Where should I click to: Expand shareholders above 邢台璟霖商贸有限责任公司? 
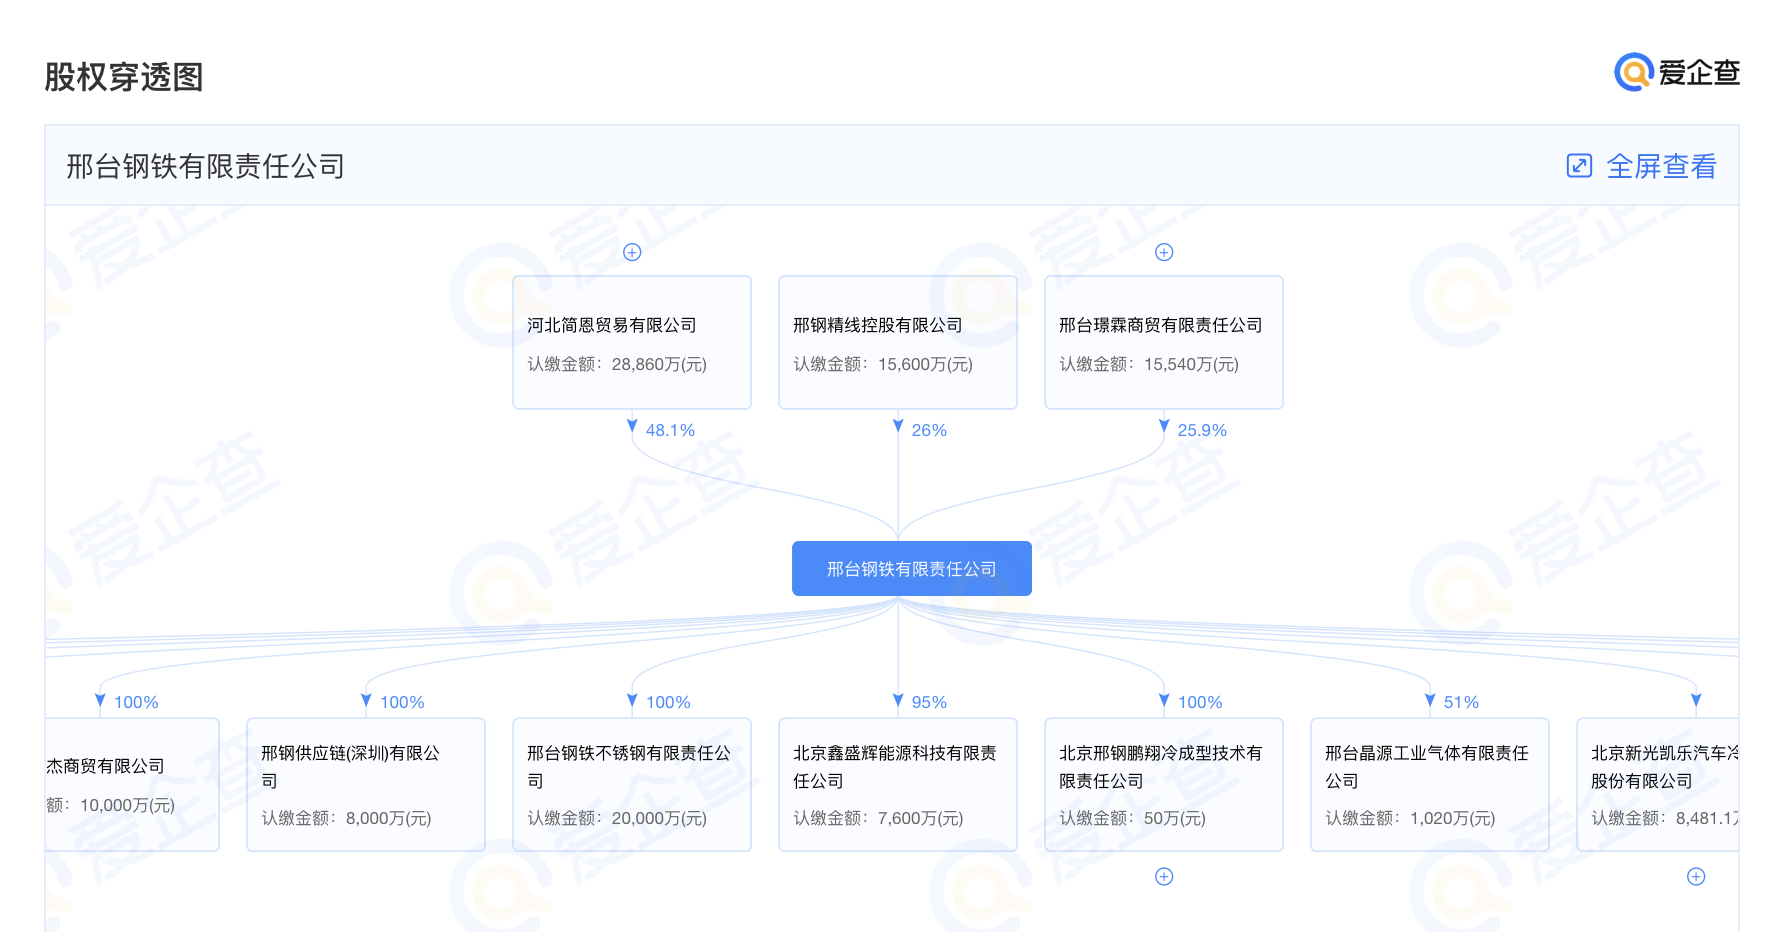(x=1164, y=252)
